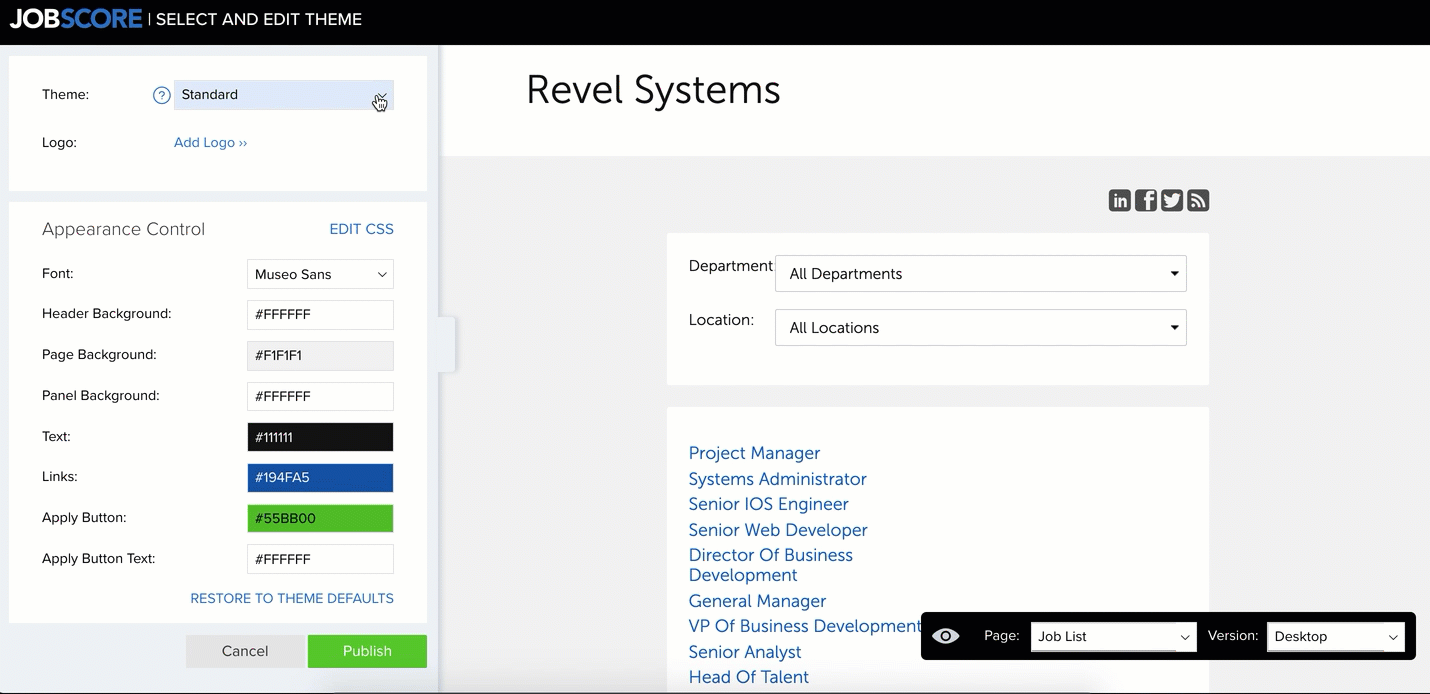This screenshot has width=1430, height=694.
Task: Open the Twitter share icon
Action: point(1172,201)
